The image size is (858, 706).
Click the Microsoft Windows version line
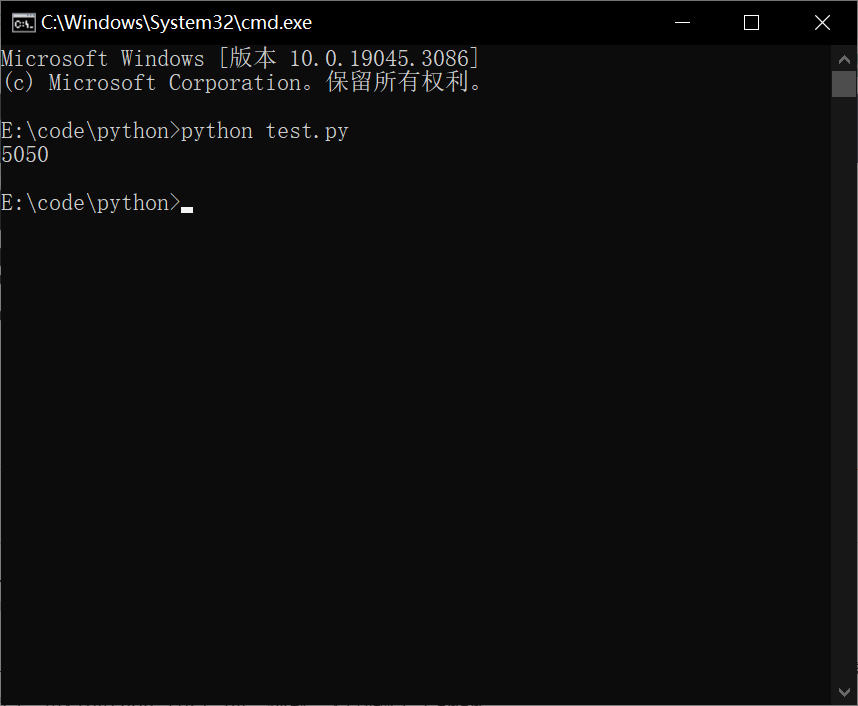tap(240, 58)
